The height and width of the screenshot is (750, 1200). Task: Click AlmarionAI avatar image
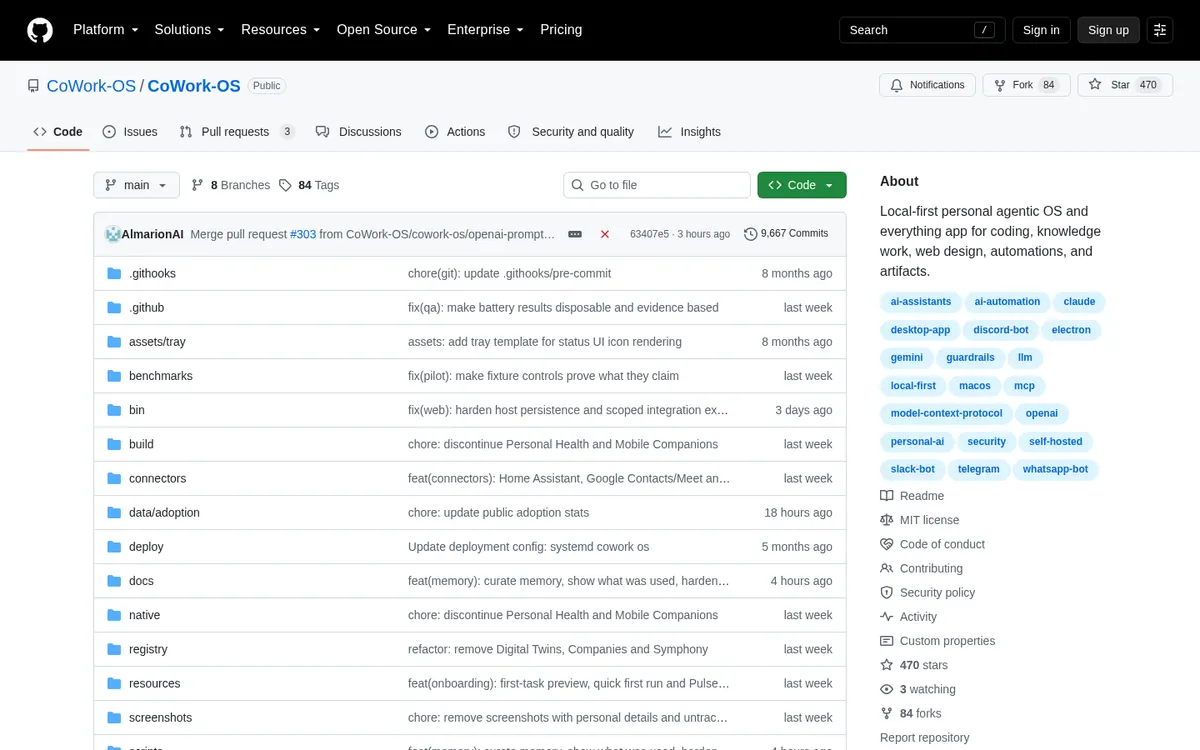coord(112,234)
